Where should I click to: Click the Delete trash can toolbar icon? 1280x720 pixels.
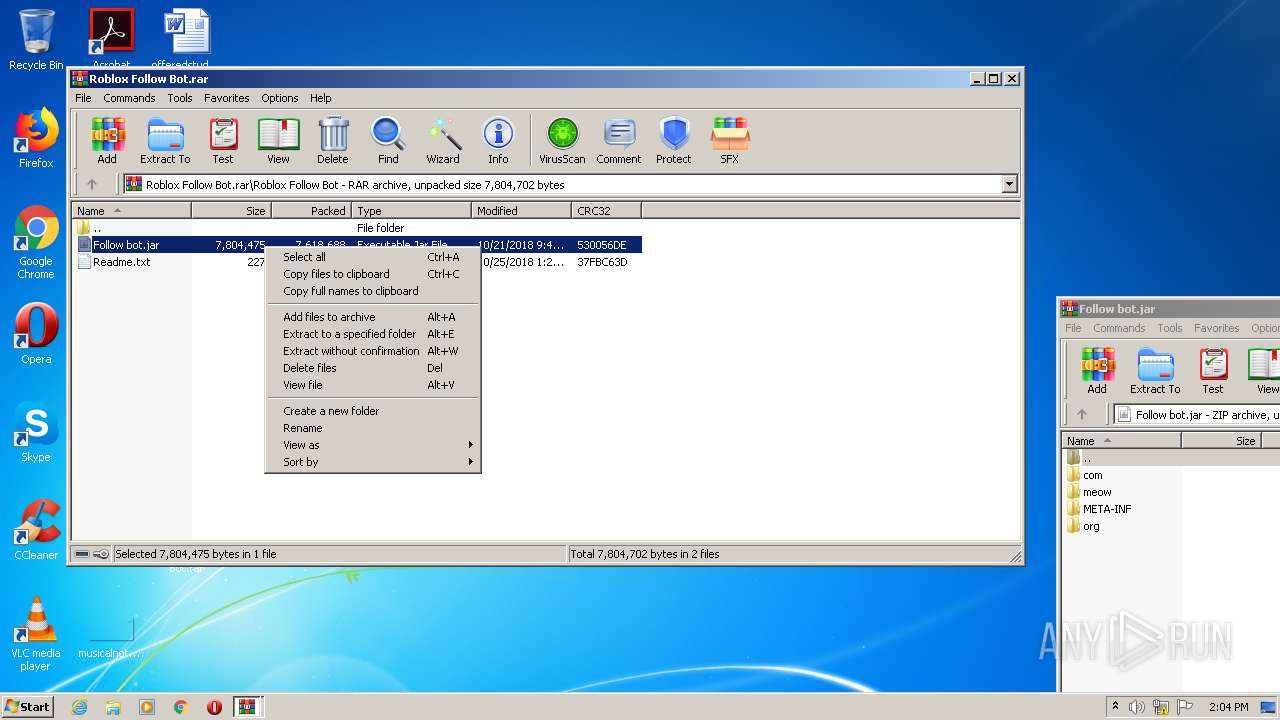point(333,141)
